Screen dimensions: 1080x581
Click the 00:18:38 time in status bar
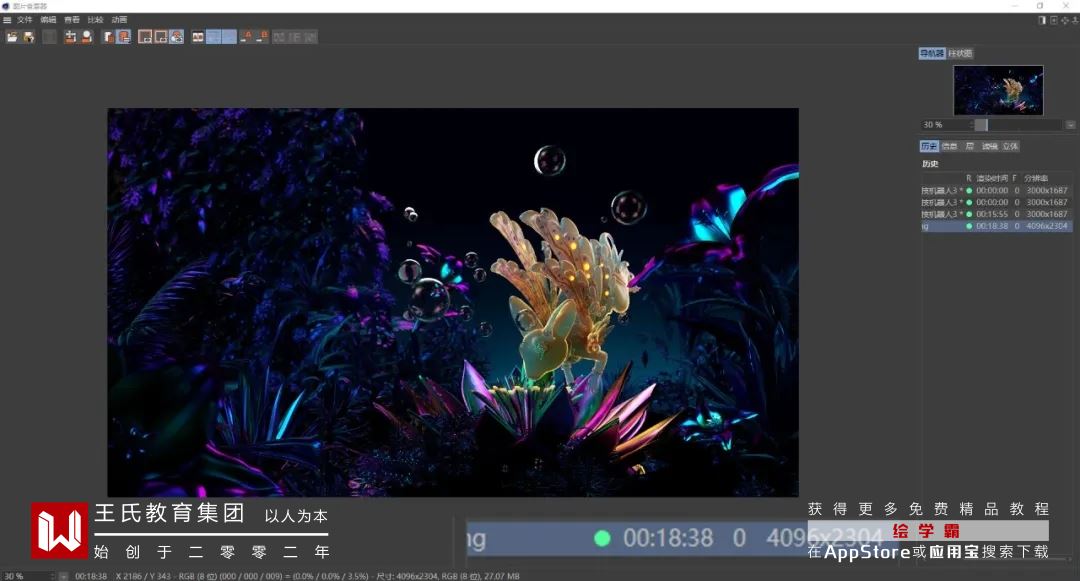pyautogui.click(x=91, y=576)
